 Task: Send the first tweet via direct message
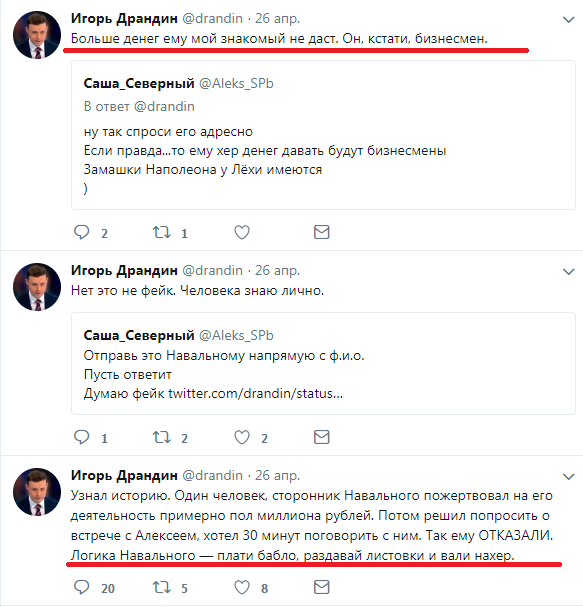[x=321, y=232]
